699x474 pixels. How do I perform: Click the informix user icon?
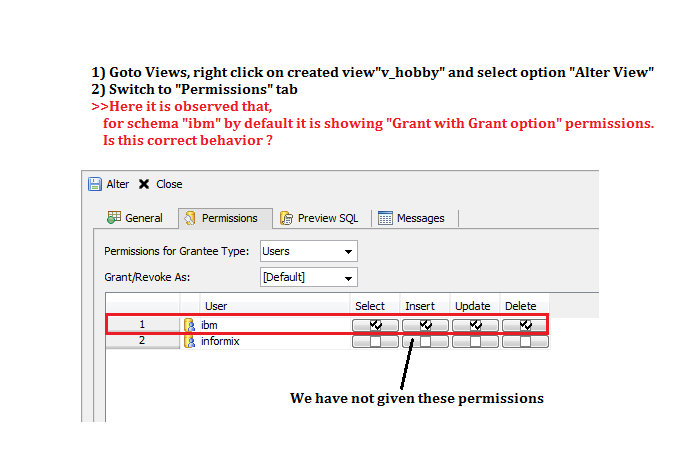point(189,341)
